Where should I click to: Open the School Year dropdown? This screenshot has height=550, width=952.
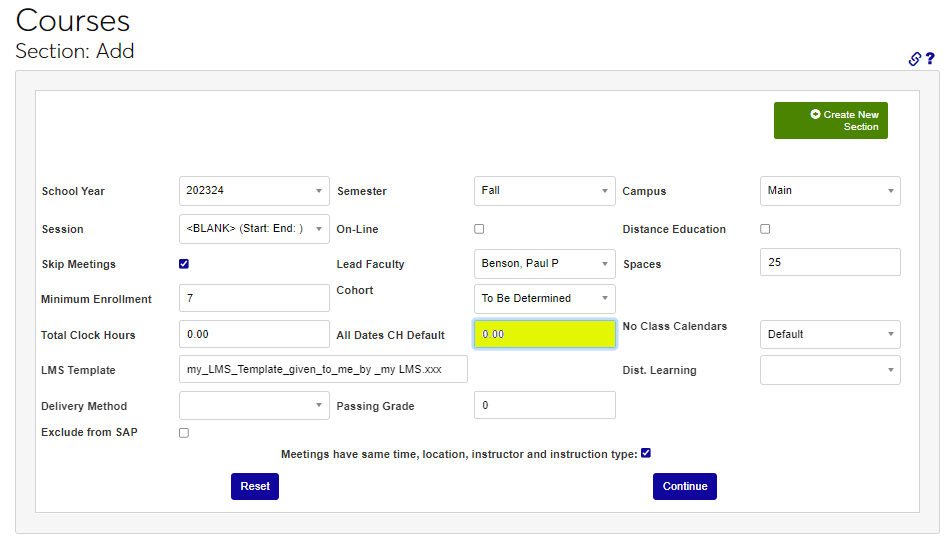[x=254, y=191]
